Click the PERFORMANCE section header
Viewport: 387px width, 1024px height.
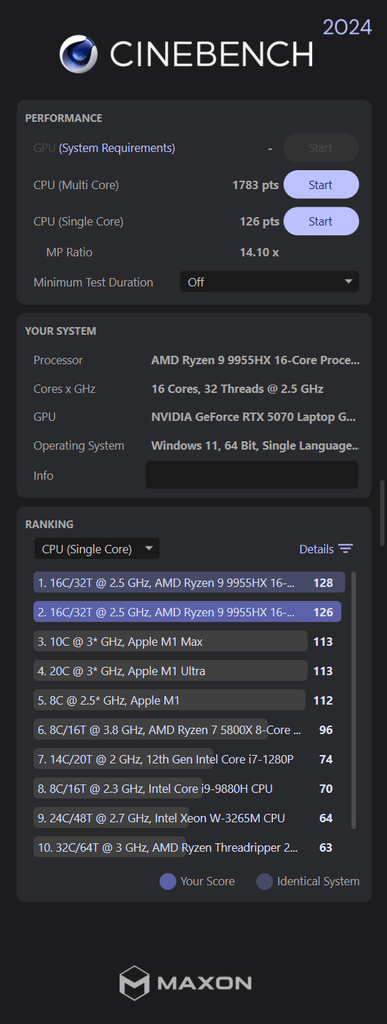point(63,118)
